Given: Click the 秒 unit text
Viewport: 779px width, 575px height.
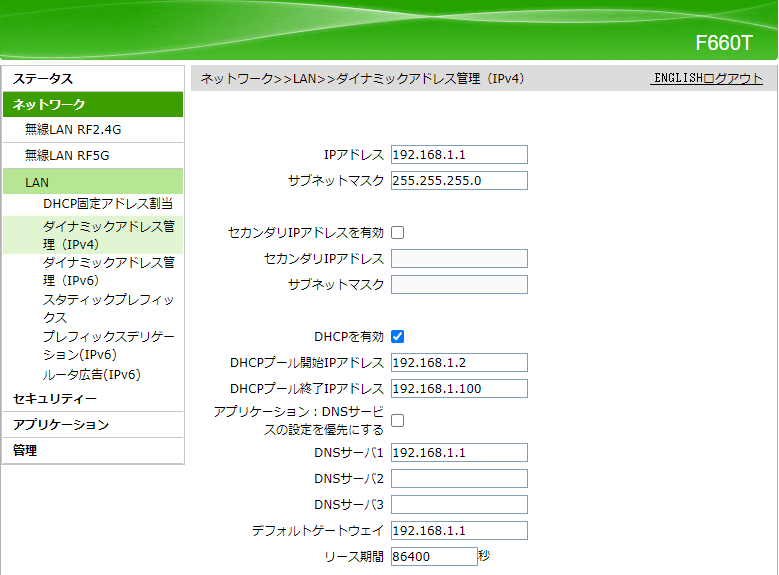Looking at the screenshot, I should [x=484, y=556].
